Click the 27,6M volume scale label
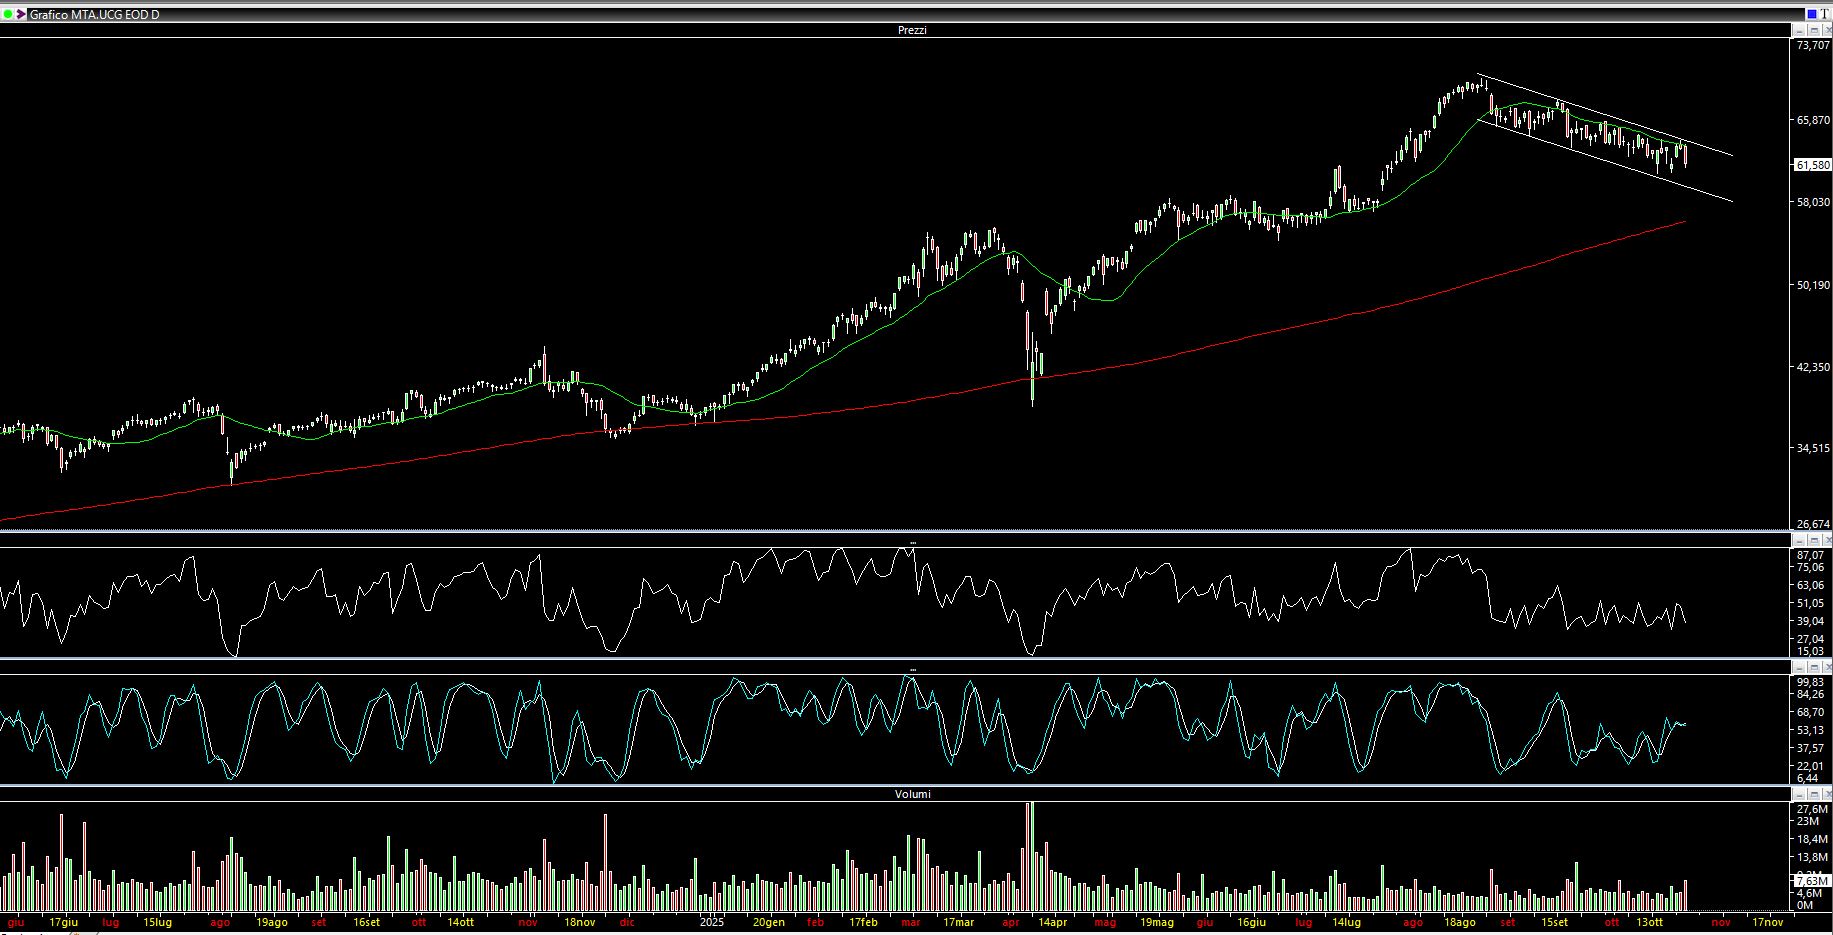1833x935 pixels. tap(1811, 809)
